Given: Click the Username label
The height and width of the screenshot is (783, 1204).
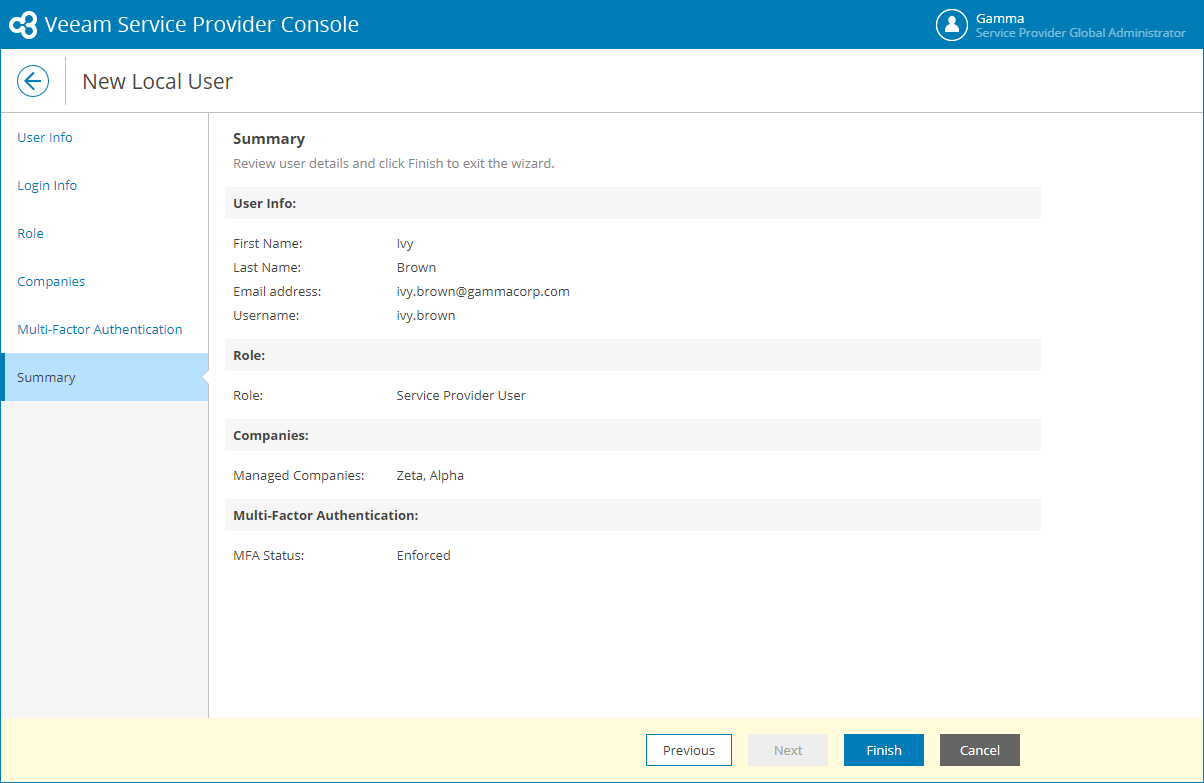Looking at the screenshot, I should [266, 315].
